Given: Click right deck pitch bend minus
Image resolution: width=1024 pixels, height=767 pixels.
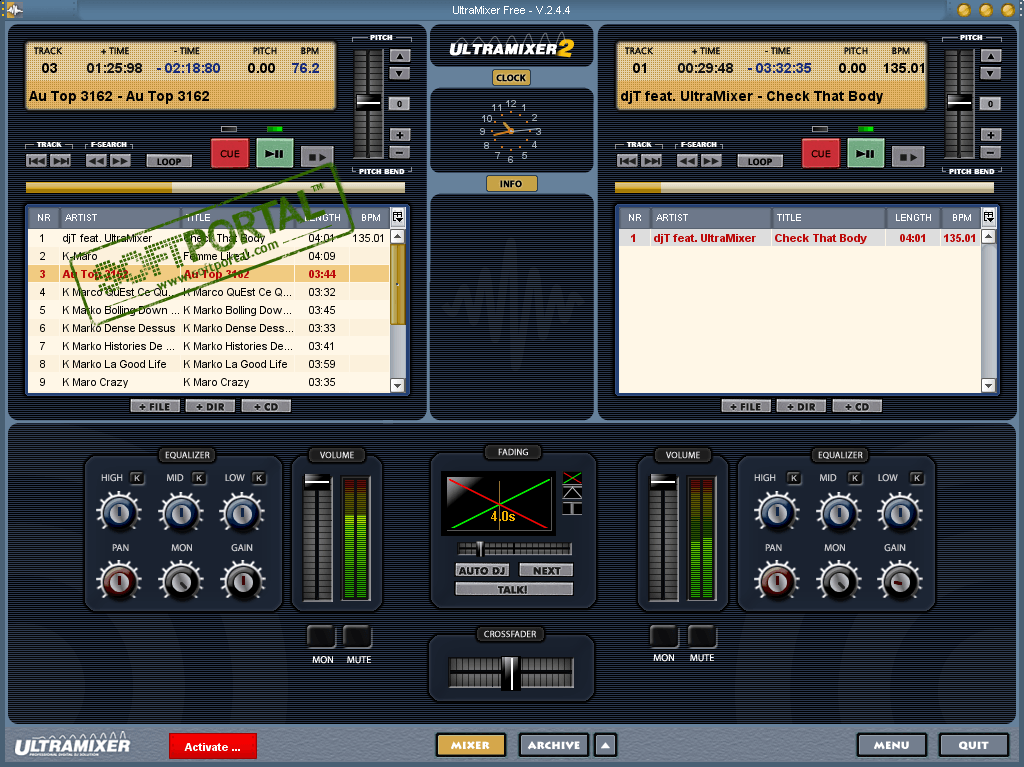Looking at the screenshot, I should click(991, 153).
